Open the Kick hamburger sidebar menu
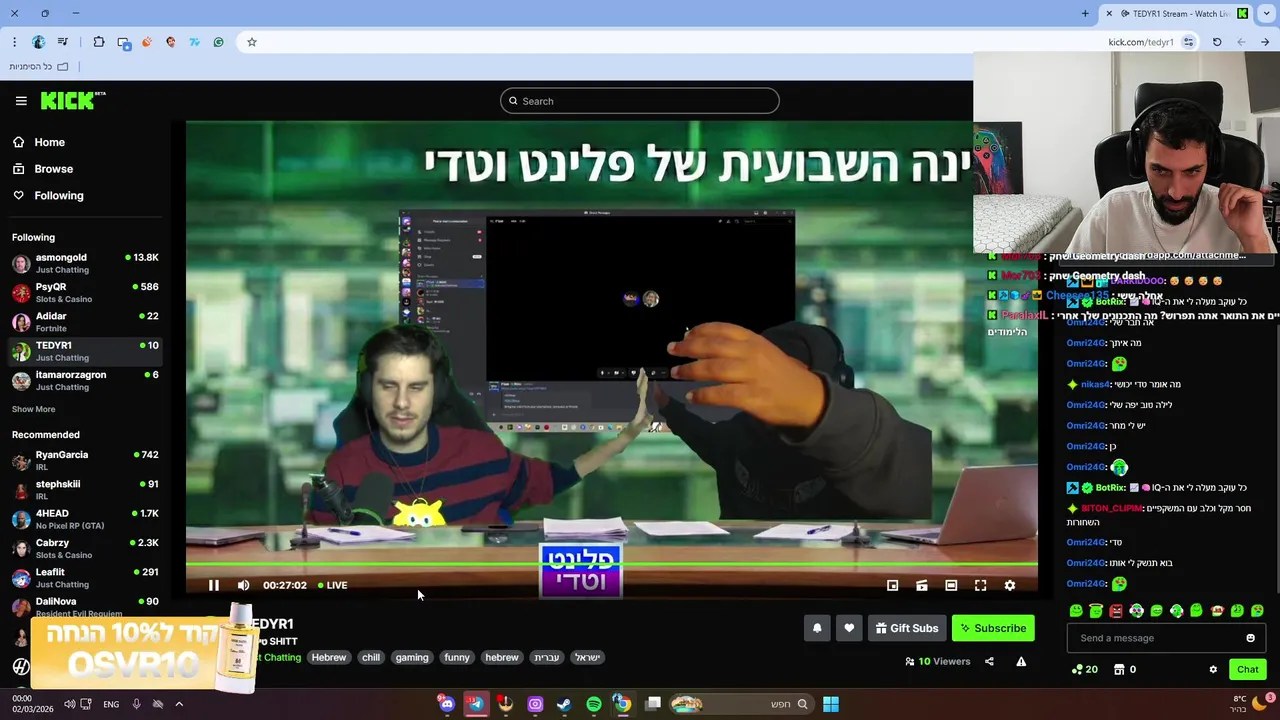The width and height of the screenshot is (1280, 720). [21, 100]
